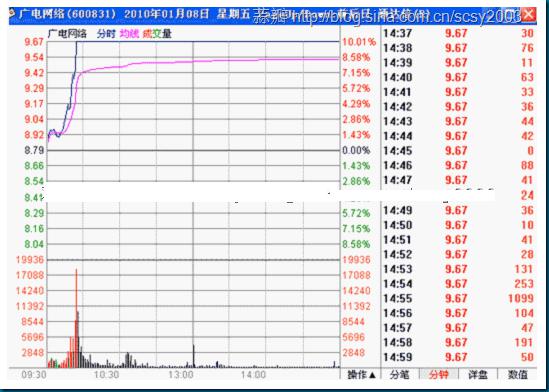Click the 13:00 time axis marker
Image resolution: width=549 pixels, height=392 pixels.
click(180, 375)
